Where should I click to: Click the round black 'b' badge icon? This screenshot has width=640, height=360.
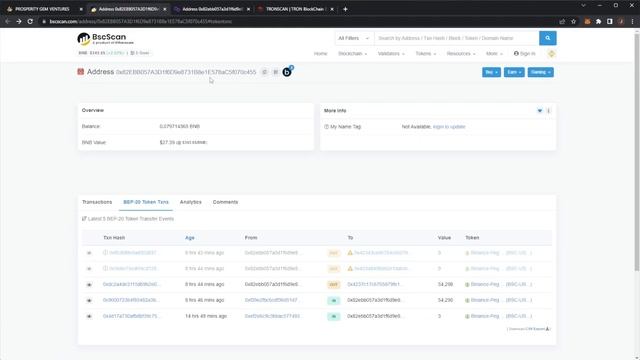click(x=287, y=72)
